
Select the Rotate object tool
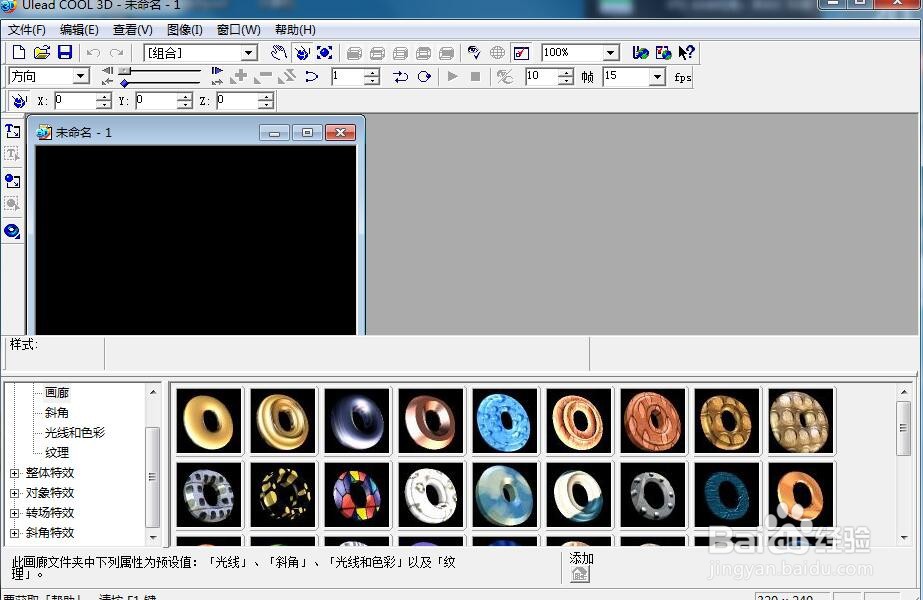coord(303,52)
